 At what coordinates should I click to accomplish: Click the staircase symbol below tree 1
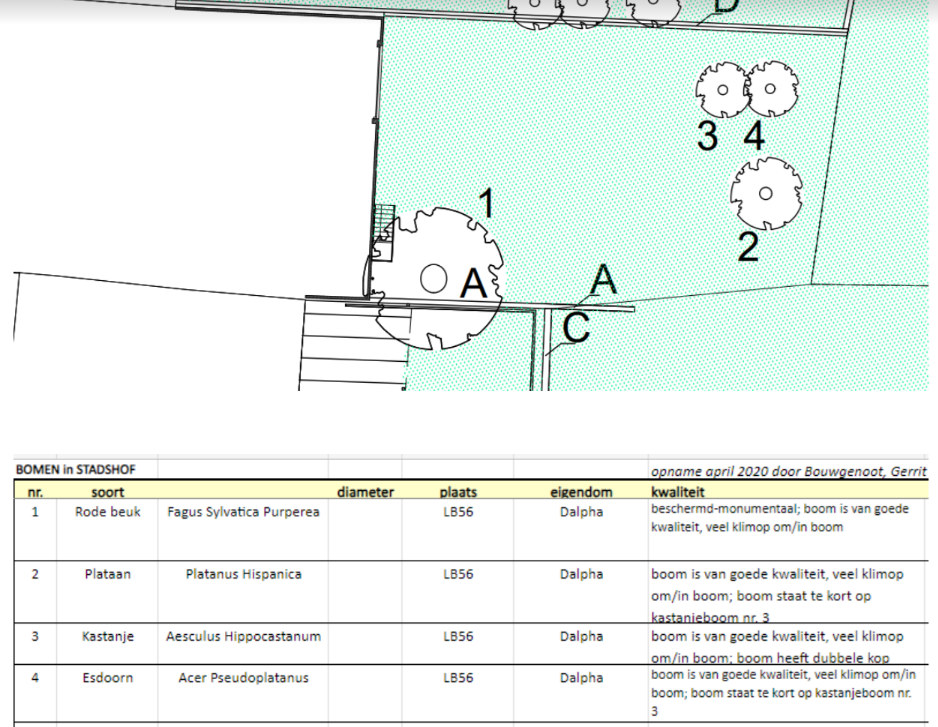(350, 345)
